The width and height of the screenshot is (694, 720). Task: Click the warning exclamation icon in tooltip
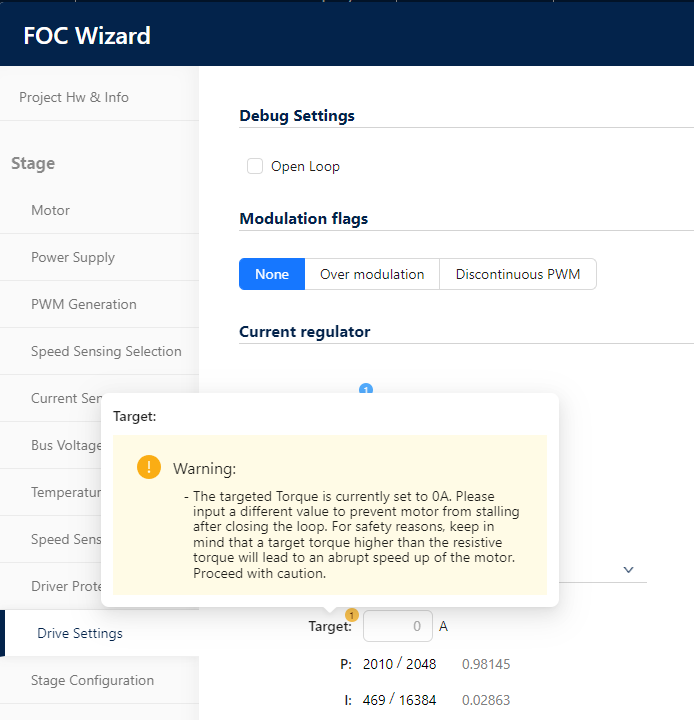[x=150, y=467]
